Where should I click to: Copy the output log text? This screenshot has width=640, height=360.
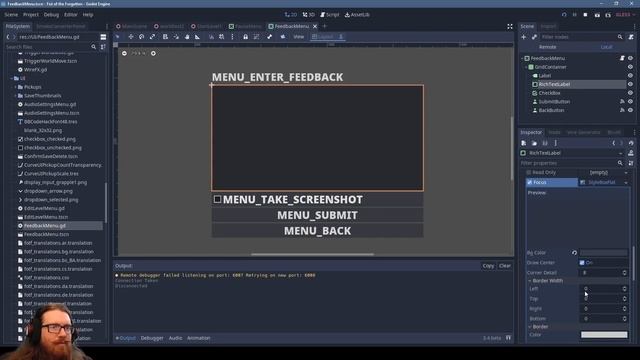coord(488,266)
